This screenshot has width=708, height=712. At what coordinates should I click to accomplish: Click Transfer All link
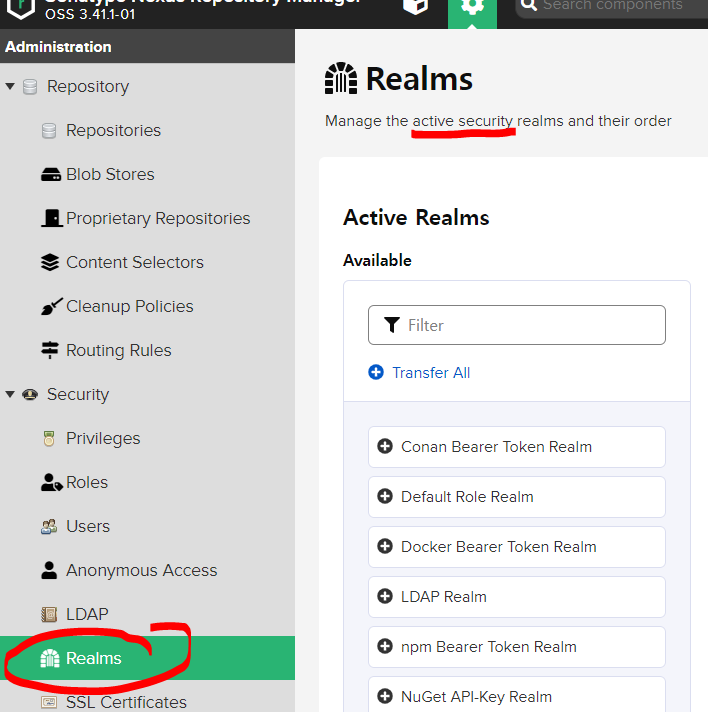pyautogui.click(x=431, y=373)
